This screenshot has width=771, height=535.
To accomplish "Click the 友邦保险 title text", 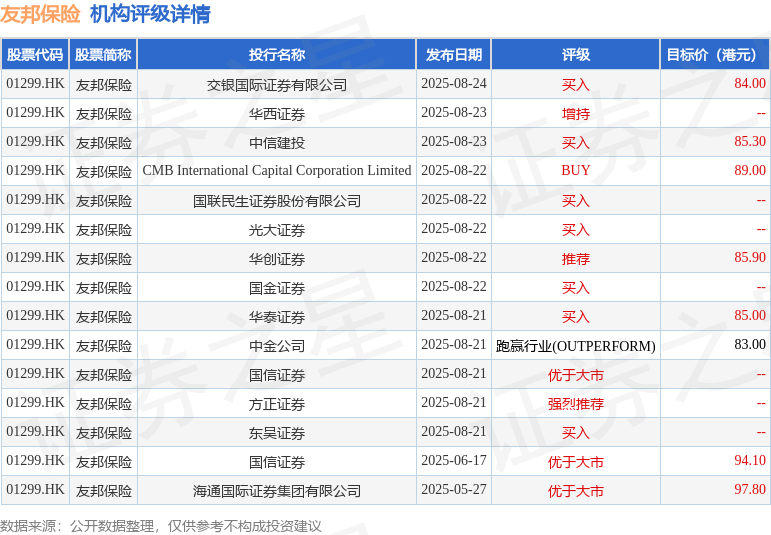I will 40,13.
